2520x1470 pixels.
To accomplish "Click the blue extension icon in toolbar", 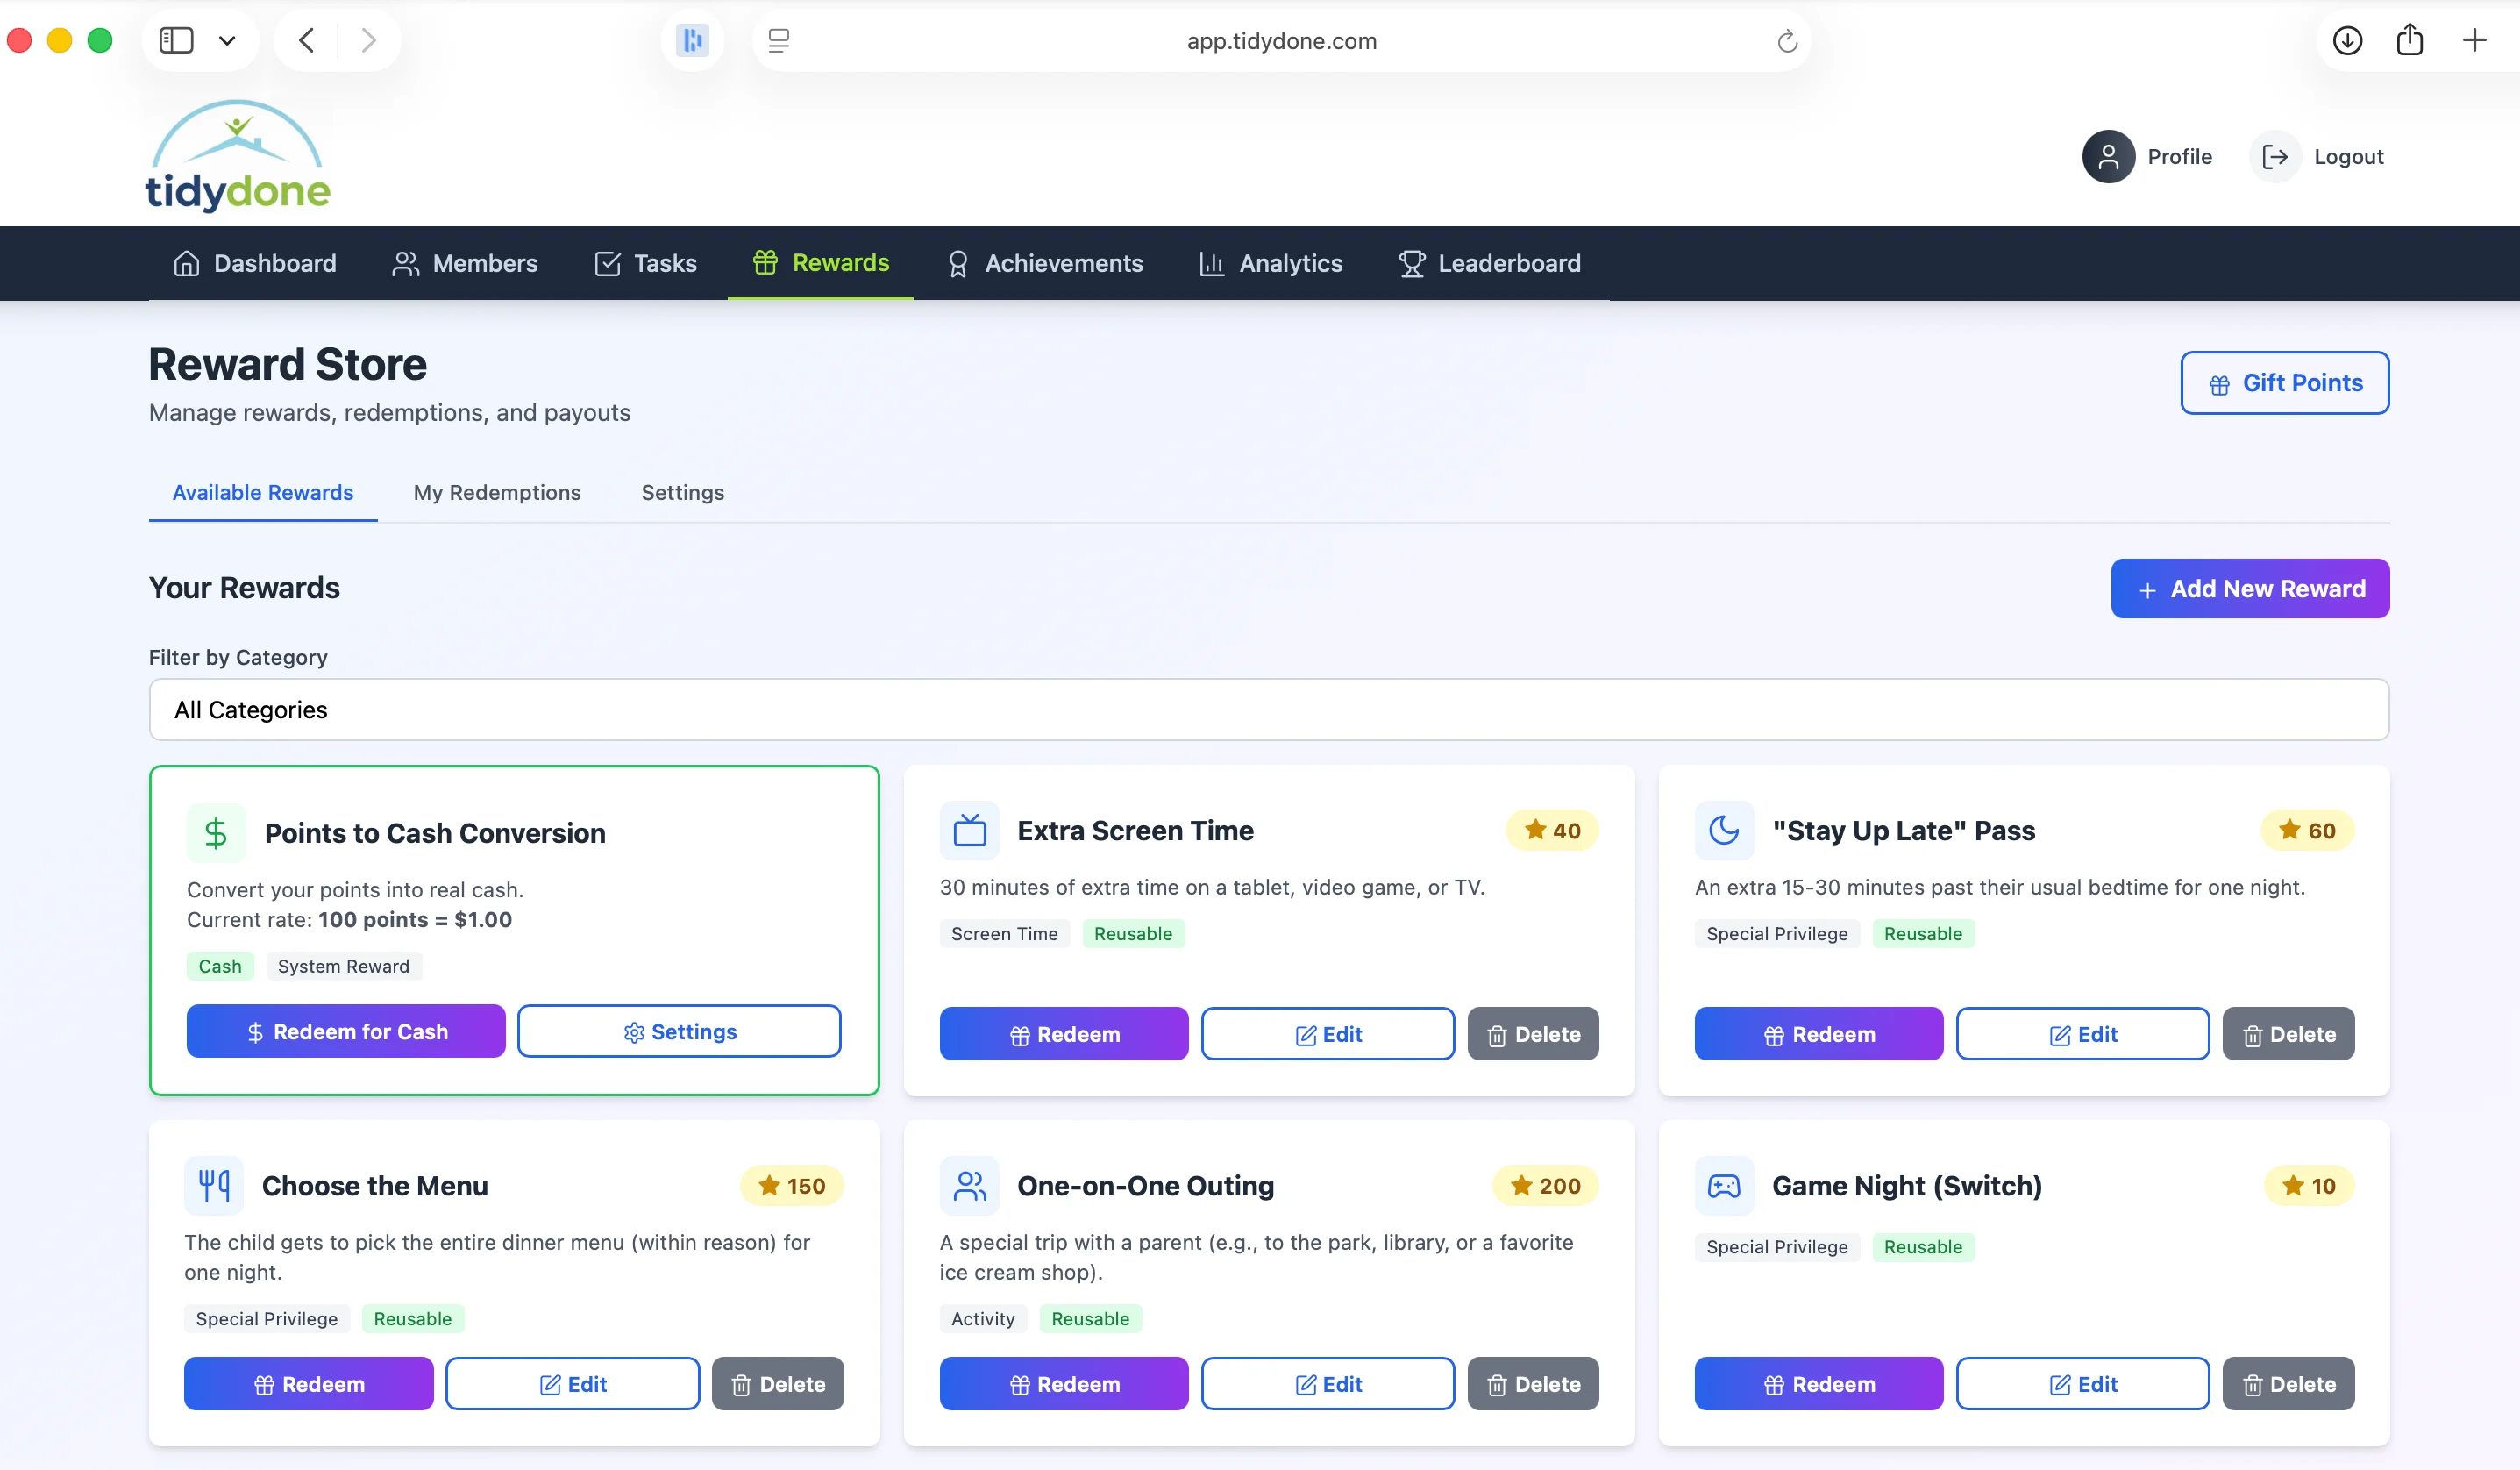I will coord(692,40).
